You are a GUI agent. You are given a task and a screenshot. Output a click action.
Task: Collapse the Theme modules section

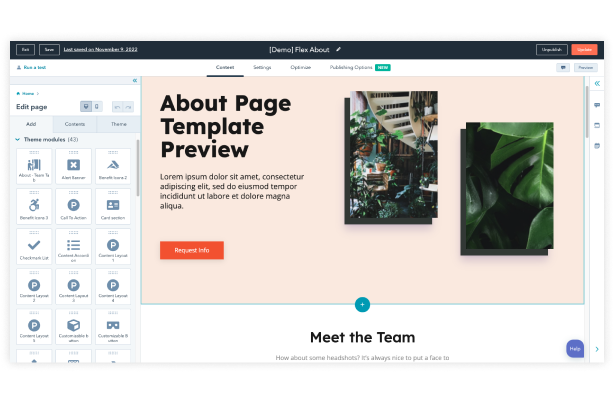[18, 139]
